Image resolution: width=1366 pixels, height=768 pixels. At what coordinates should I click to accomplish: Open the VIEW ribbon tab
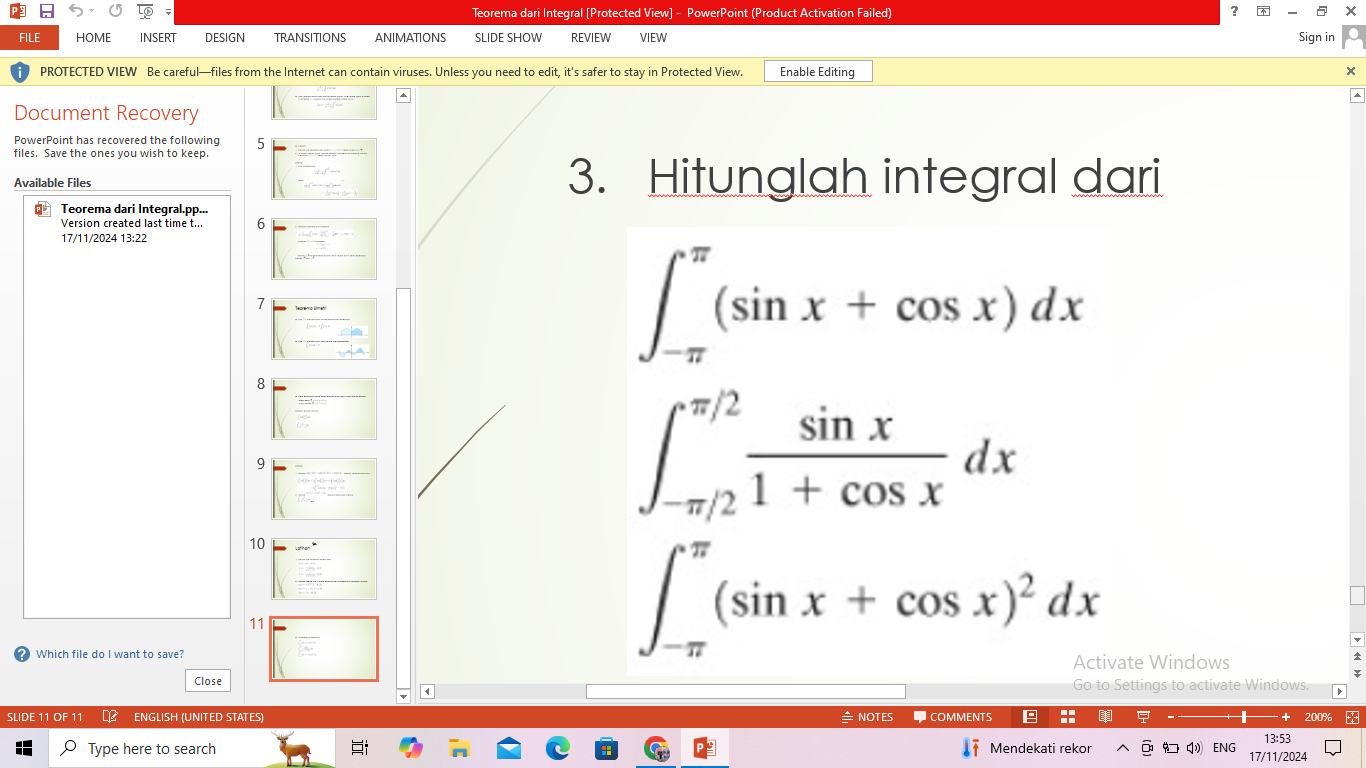point(653,37)
